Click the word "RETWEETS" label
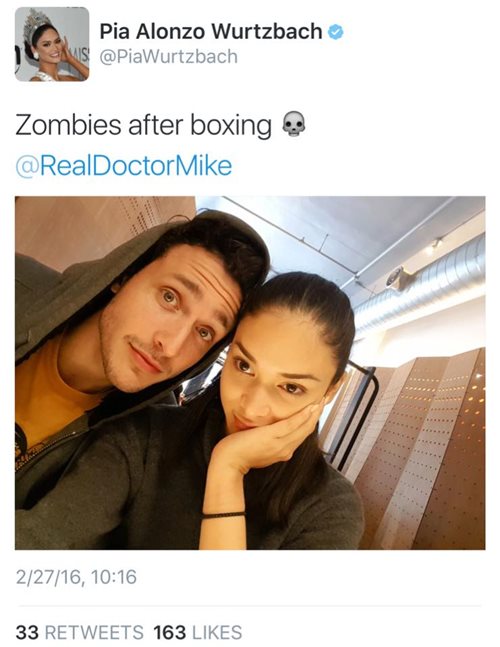The height and width of the screenshot is (647, 500). tap(94, 633)
